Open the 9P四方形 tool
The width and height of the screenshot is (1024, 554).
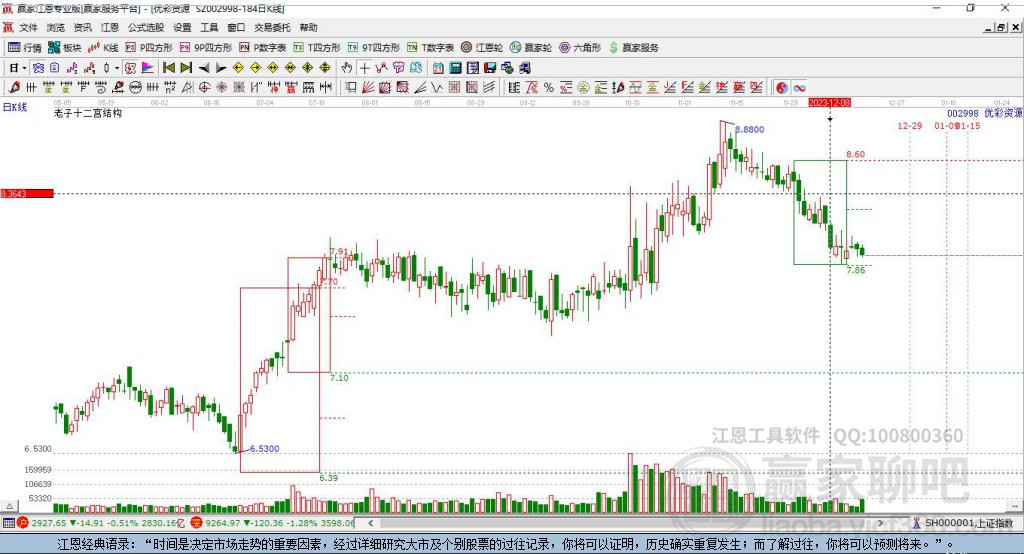point(206,48)
